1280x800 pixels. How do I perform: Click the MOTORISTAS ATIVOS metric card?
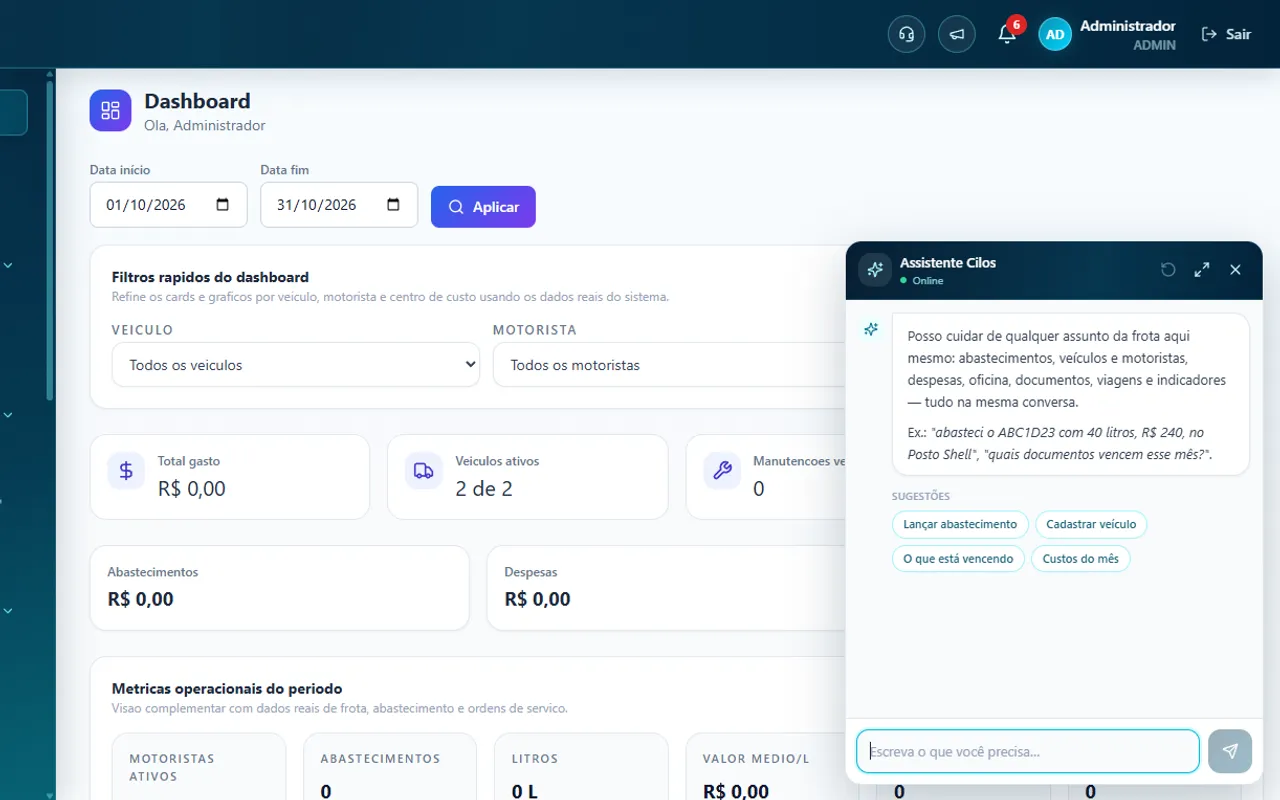point(199,767)
